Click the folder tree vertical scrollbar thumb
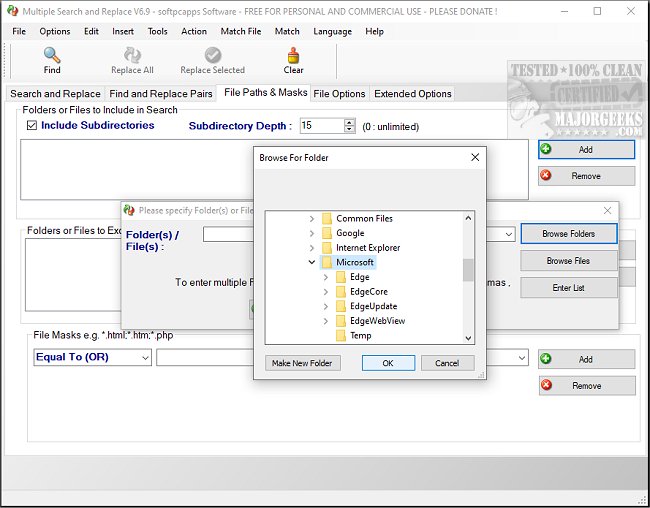This screenshot has width=650, height=508. 468,270
